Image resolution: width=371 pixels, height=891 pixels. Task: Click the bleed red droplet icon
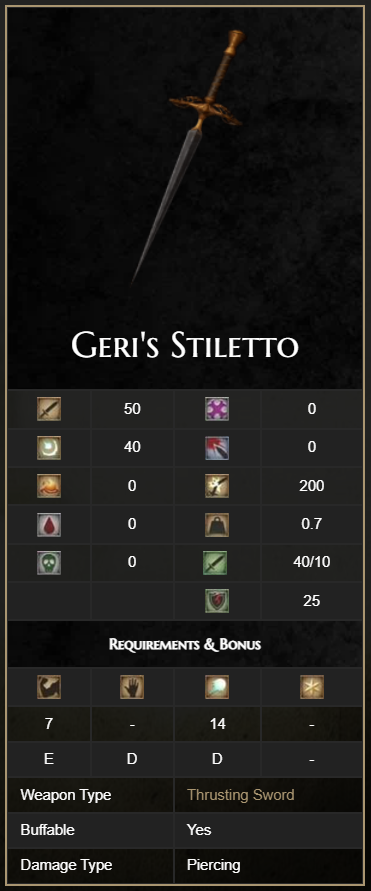(x=49, y=524)
